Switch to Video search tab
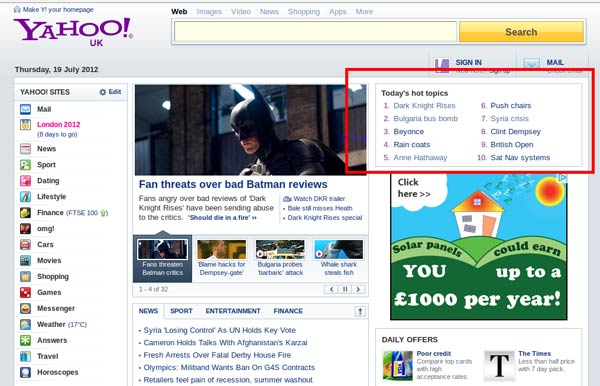 click(241, 12)
